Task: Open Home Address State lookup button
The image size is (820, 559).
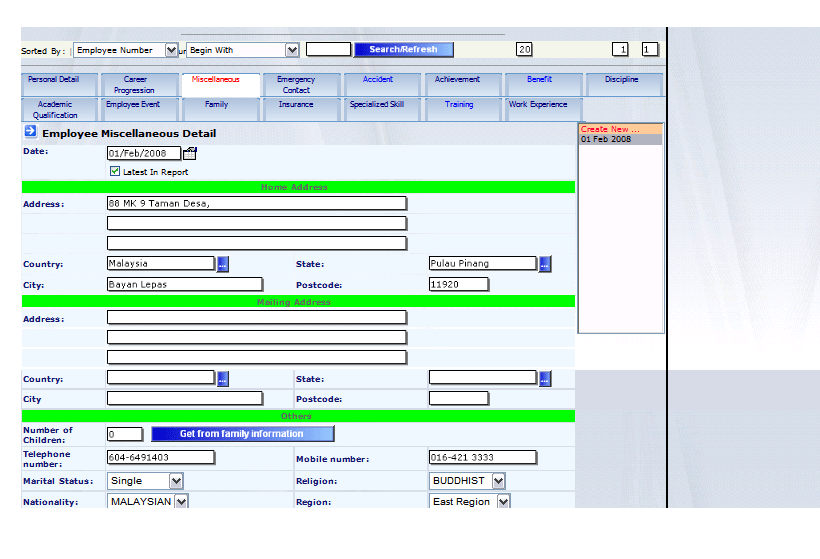Action: tap(545, 264)
